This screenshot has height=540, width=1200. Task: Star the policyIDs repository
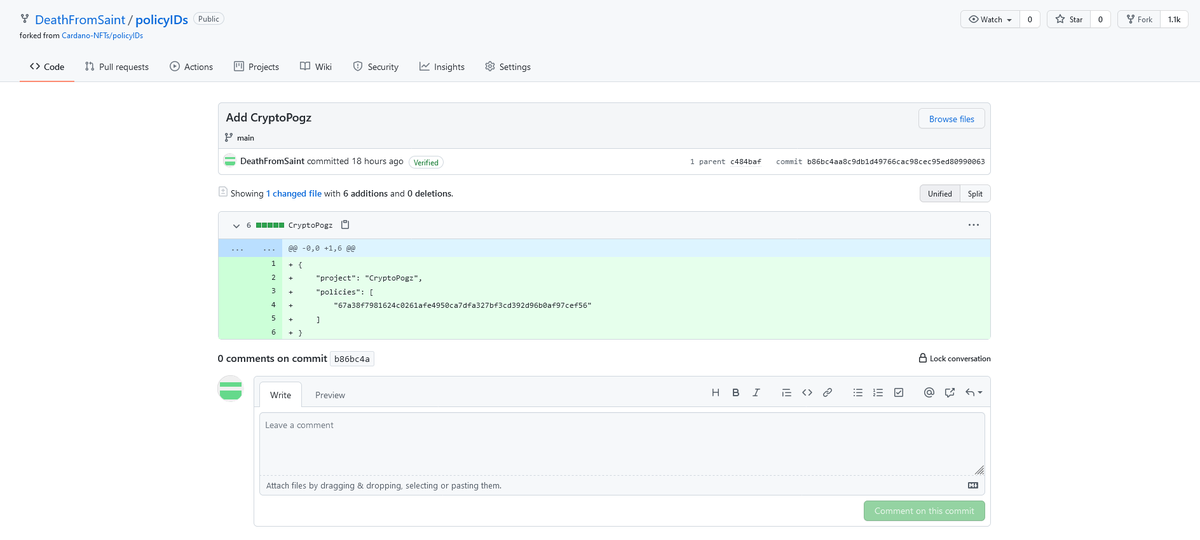pyautogui.click(x=1069, y=19)
